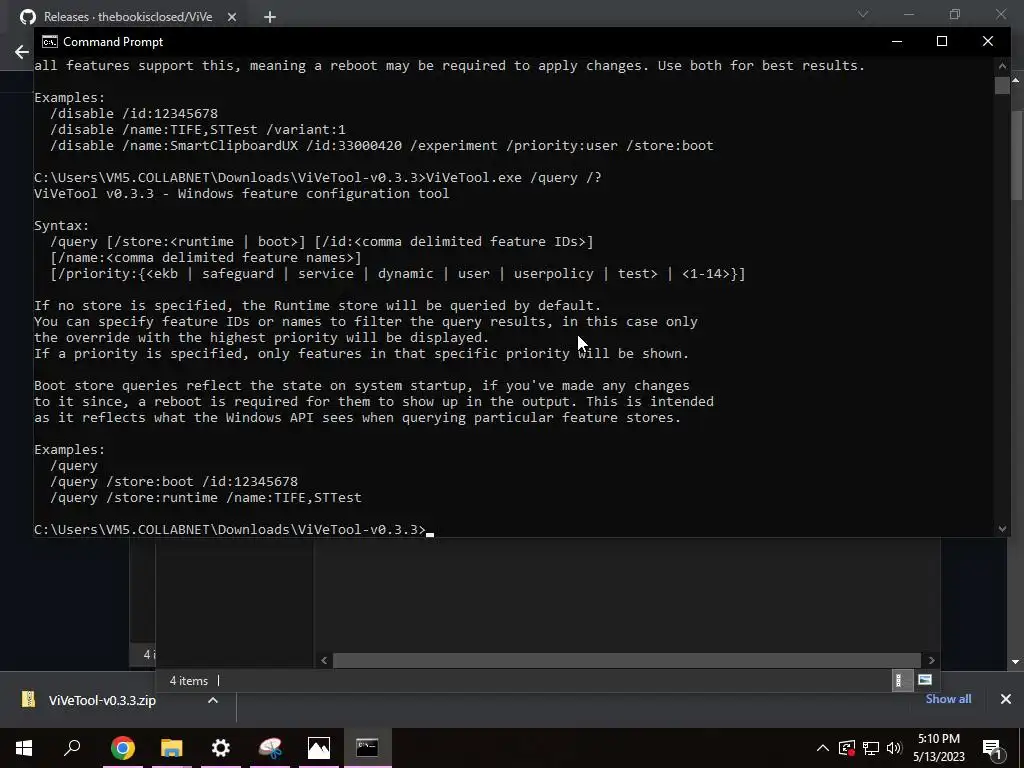This screenshot has width=1024, height=768.
Task: Close the Releases browser tab
Action: 232,17
